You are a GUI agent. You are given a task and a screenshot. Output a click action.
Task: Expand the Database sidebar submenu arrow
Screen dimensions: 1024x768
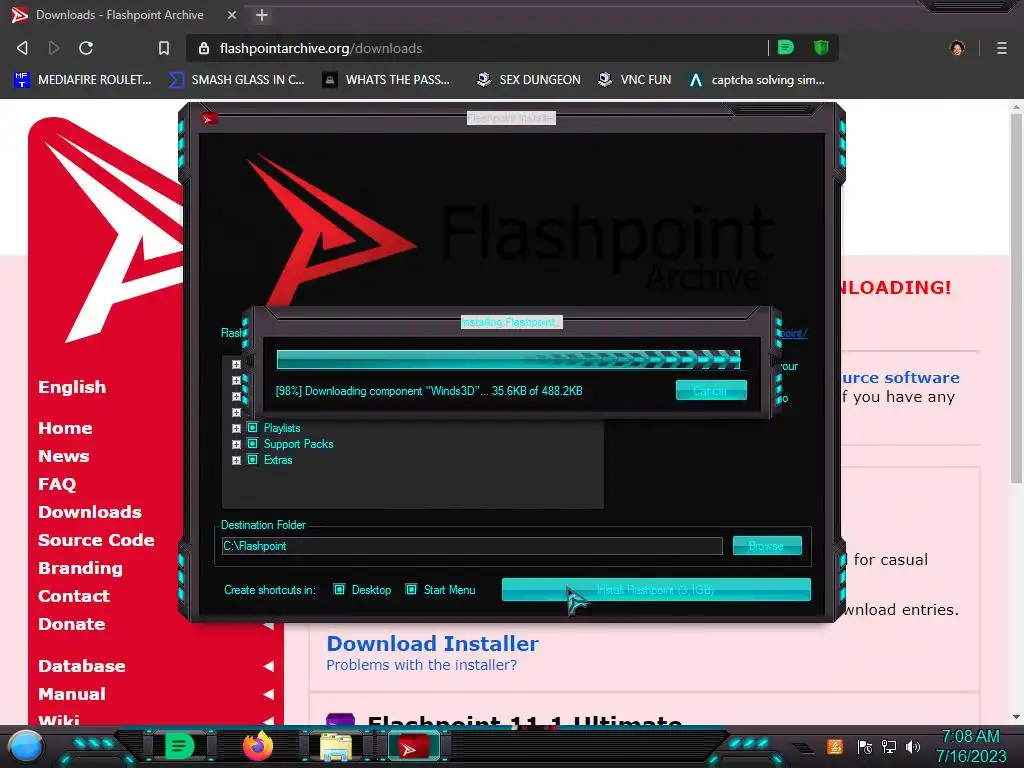point(268,666)
